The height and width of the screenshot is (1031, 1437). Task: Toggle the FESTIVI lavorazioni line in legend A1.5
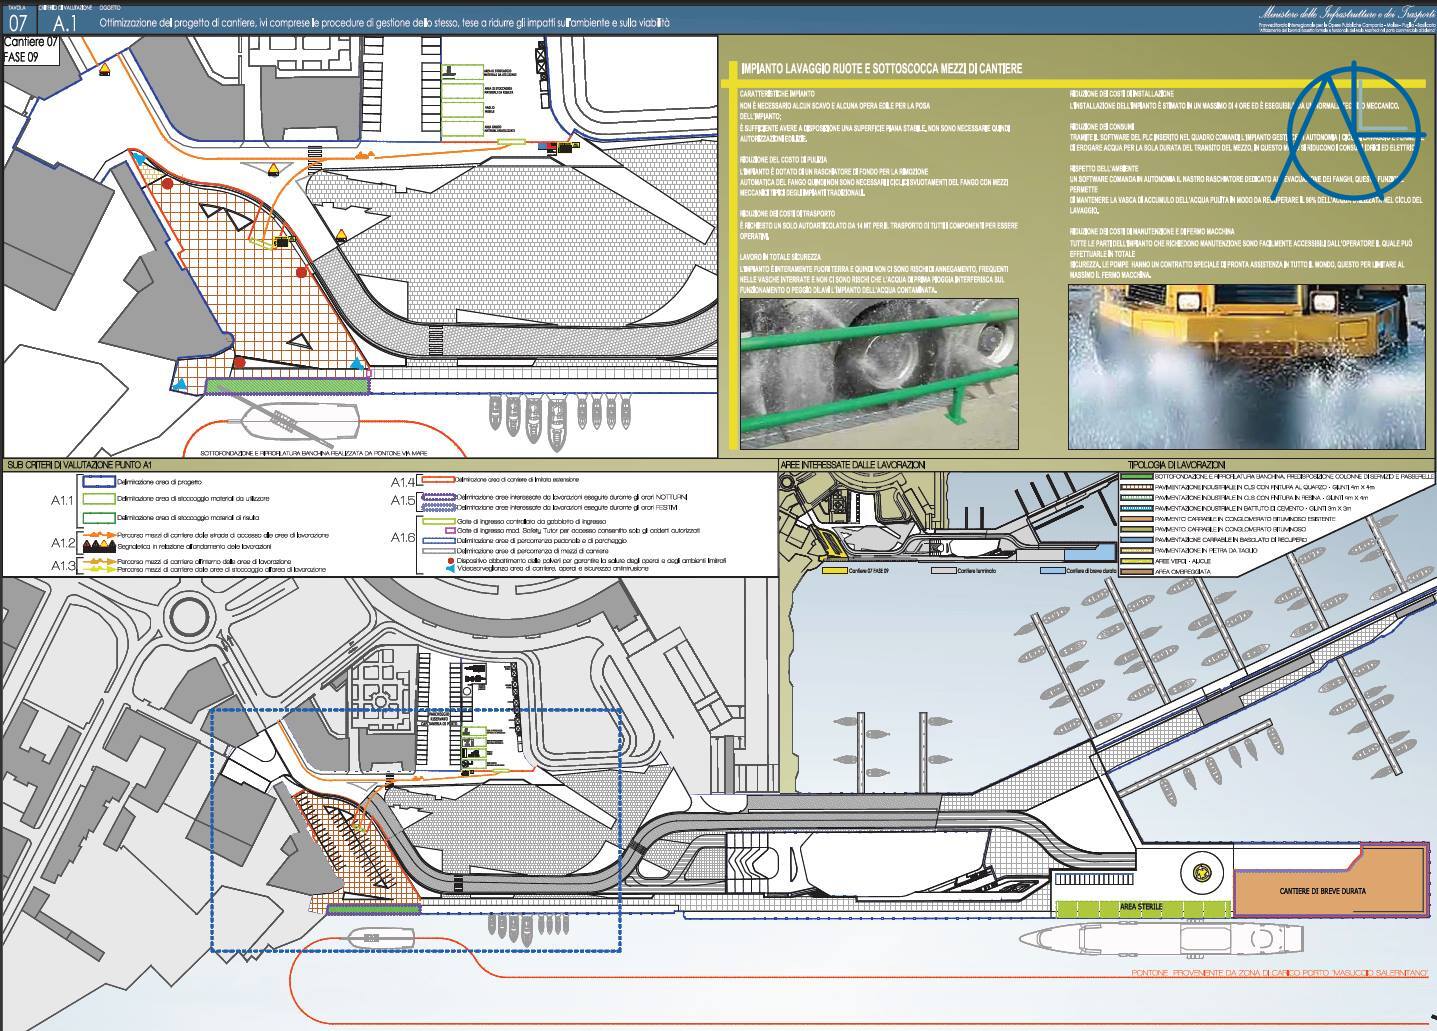tap(440, 508)
